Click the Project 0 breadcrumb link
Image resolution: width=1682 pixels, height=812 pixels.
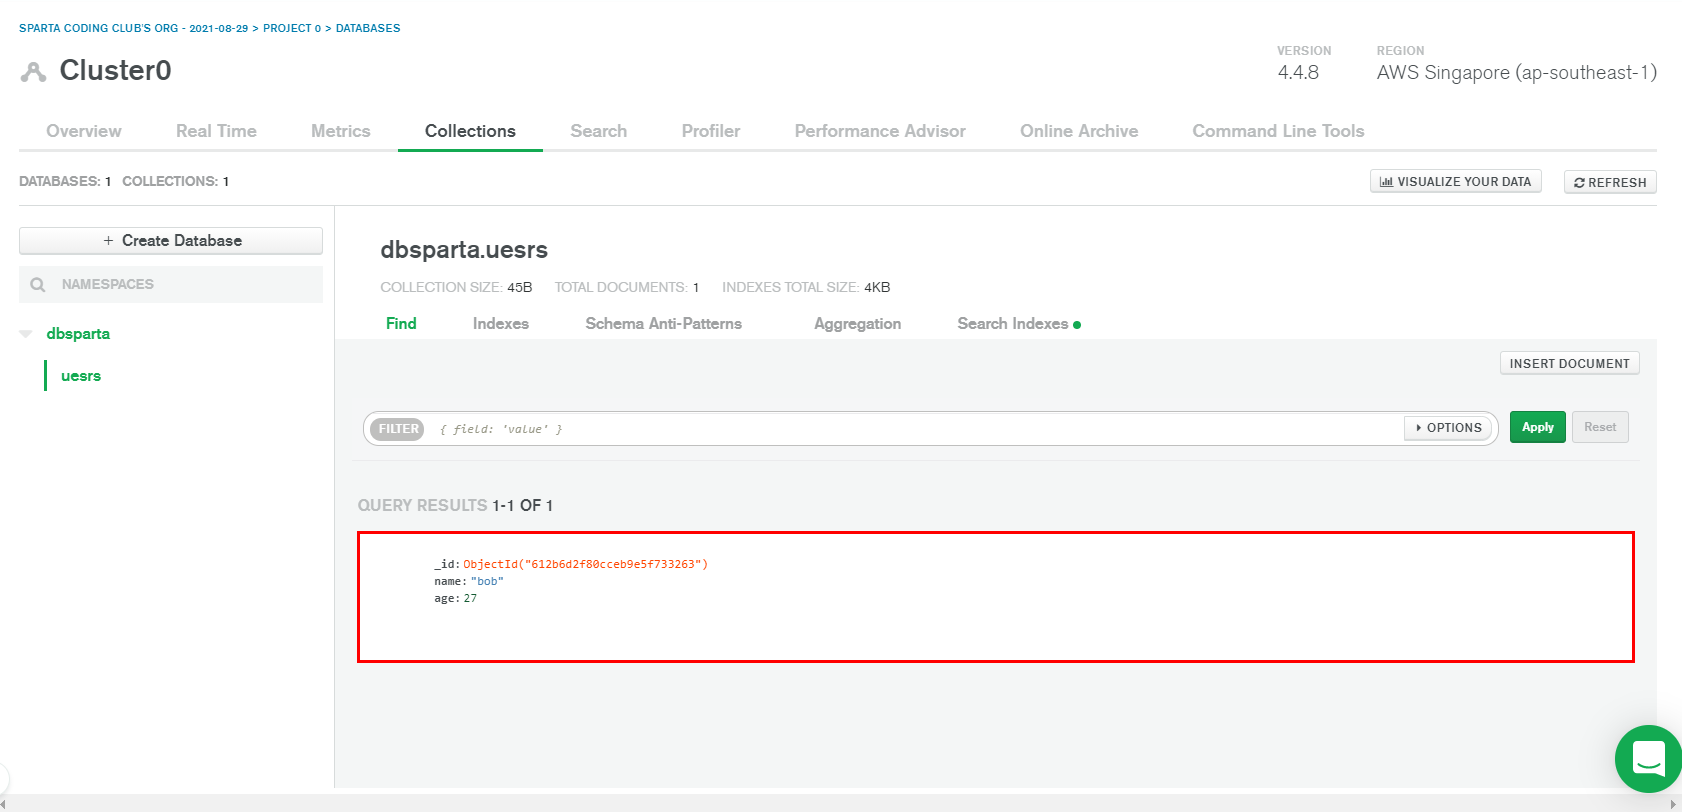[292, 28]
